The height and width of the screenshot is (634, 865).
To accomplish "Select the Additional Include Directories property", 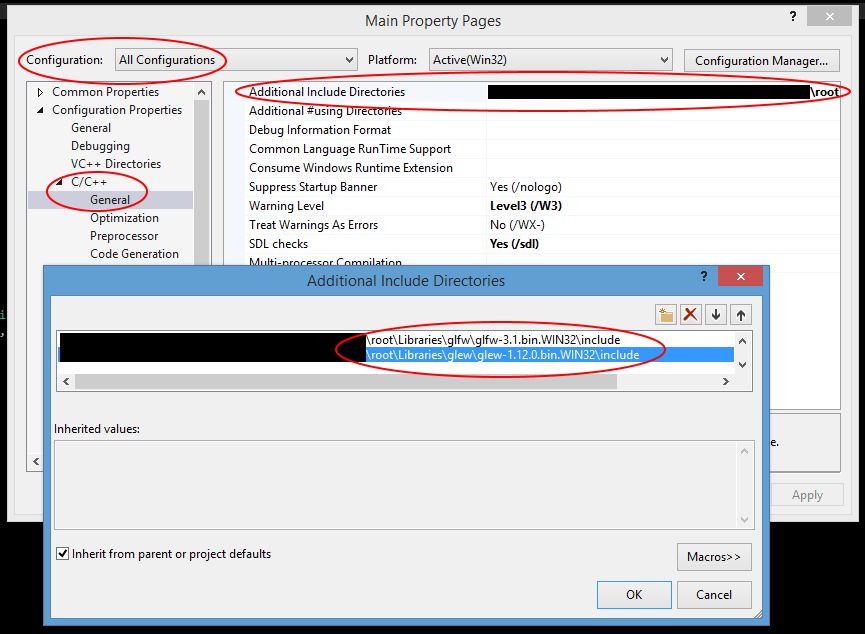I will click(327, 92).
